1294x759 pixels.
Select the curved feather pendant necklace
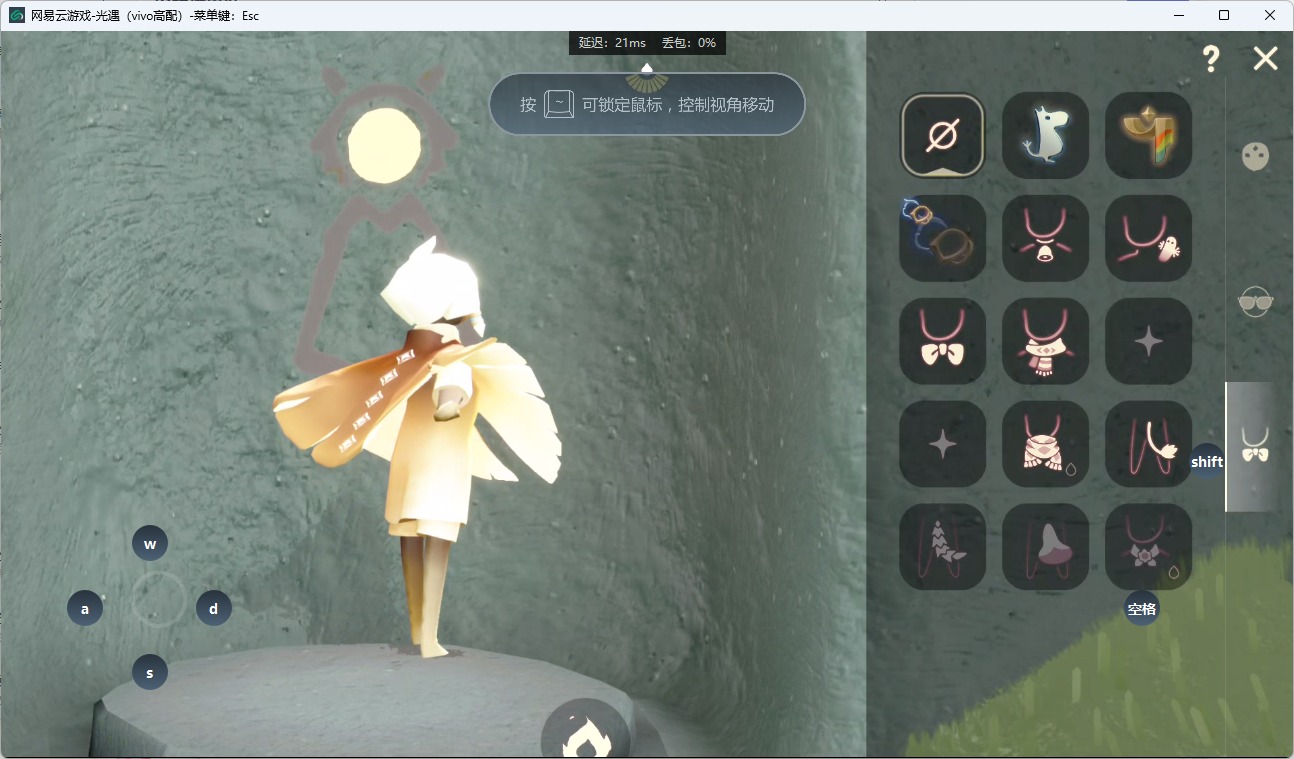(x=1148, y=444)
